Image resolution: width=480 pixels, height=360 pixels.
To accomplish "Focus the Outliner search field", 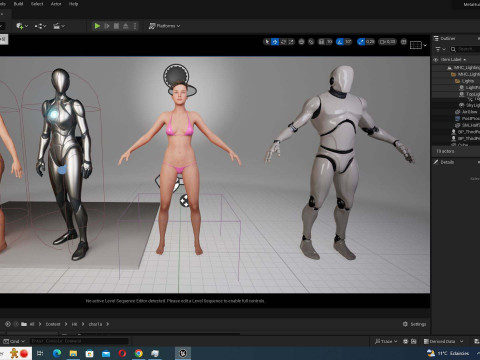I will click(465, 49).
